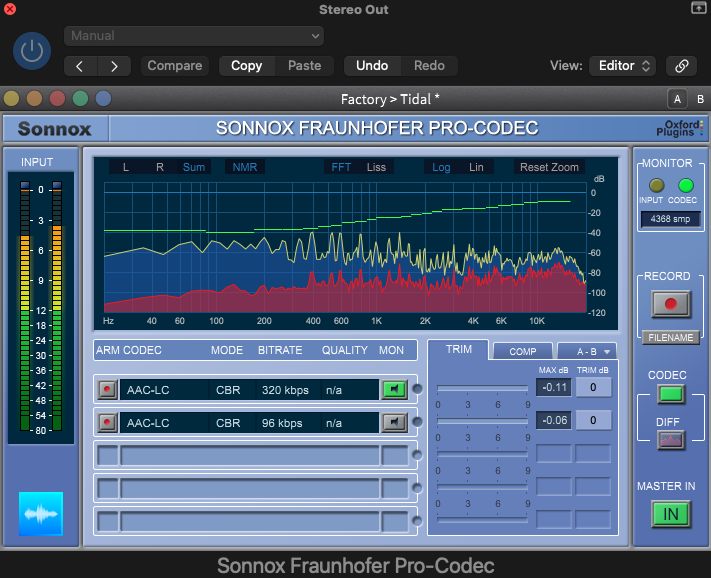Open the View Editor dropdown
This screenshot has height=578, width=711.
[x=623, y=66]
